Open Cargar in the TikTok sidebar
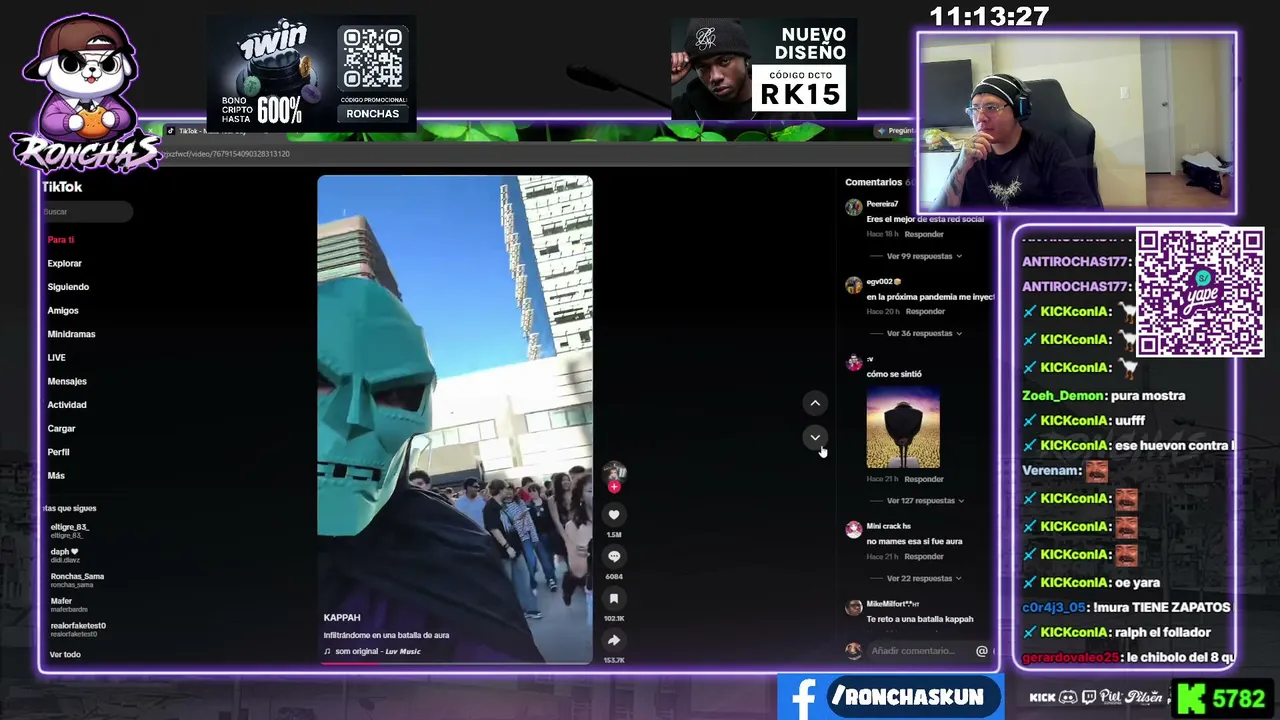 coord(61,428)
